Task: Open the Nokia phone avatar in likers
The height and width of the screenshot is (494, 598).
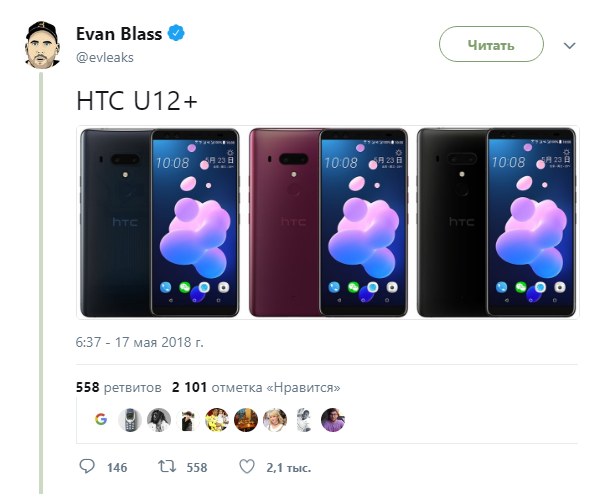Action: tap(130, 420)
